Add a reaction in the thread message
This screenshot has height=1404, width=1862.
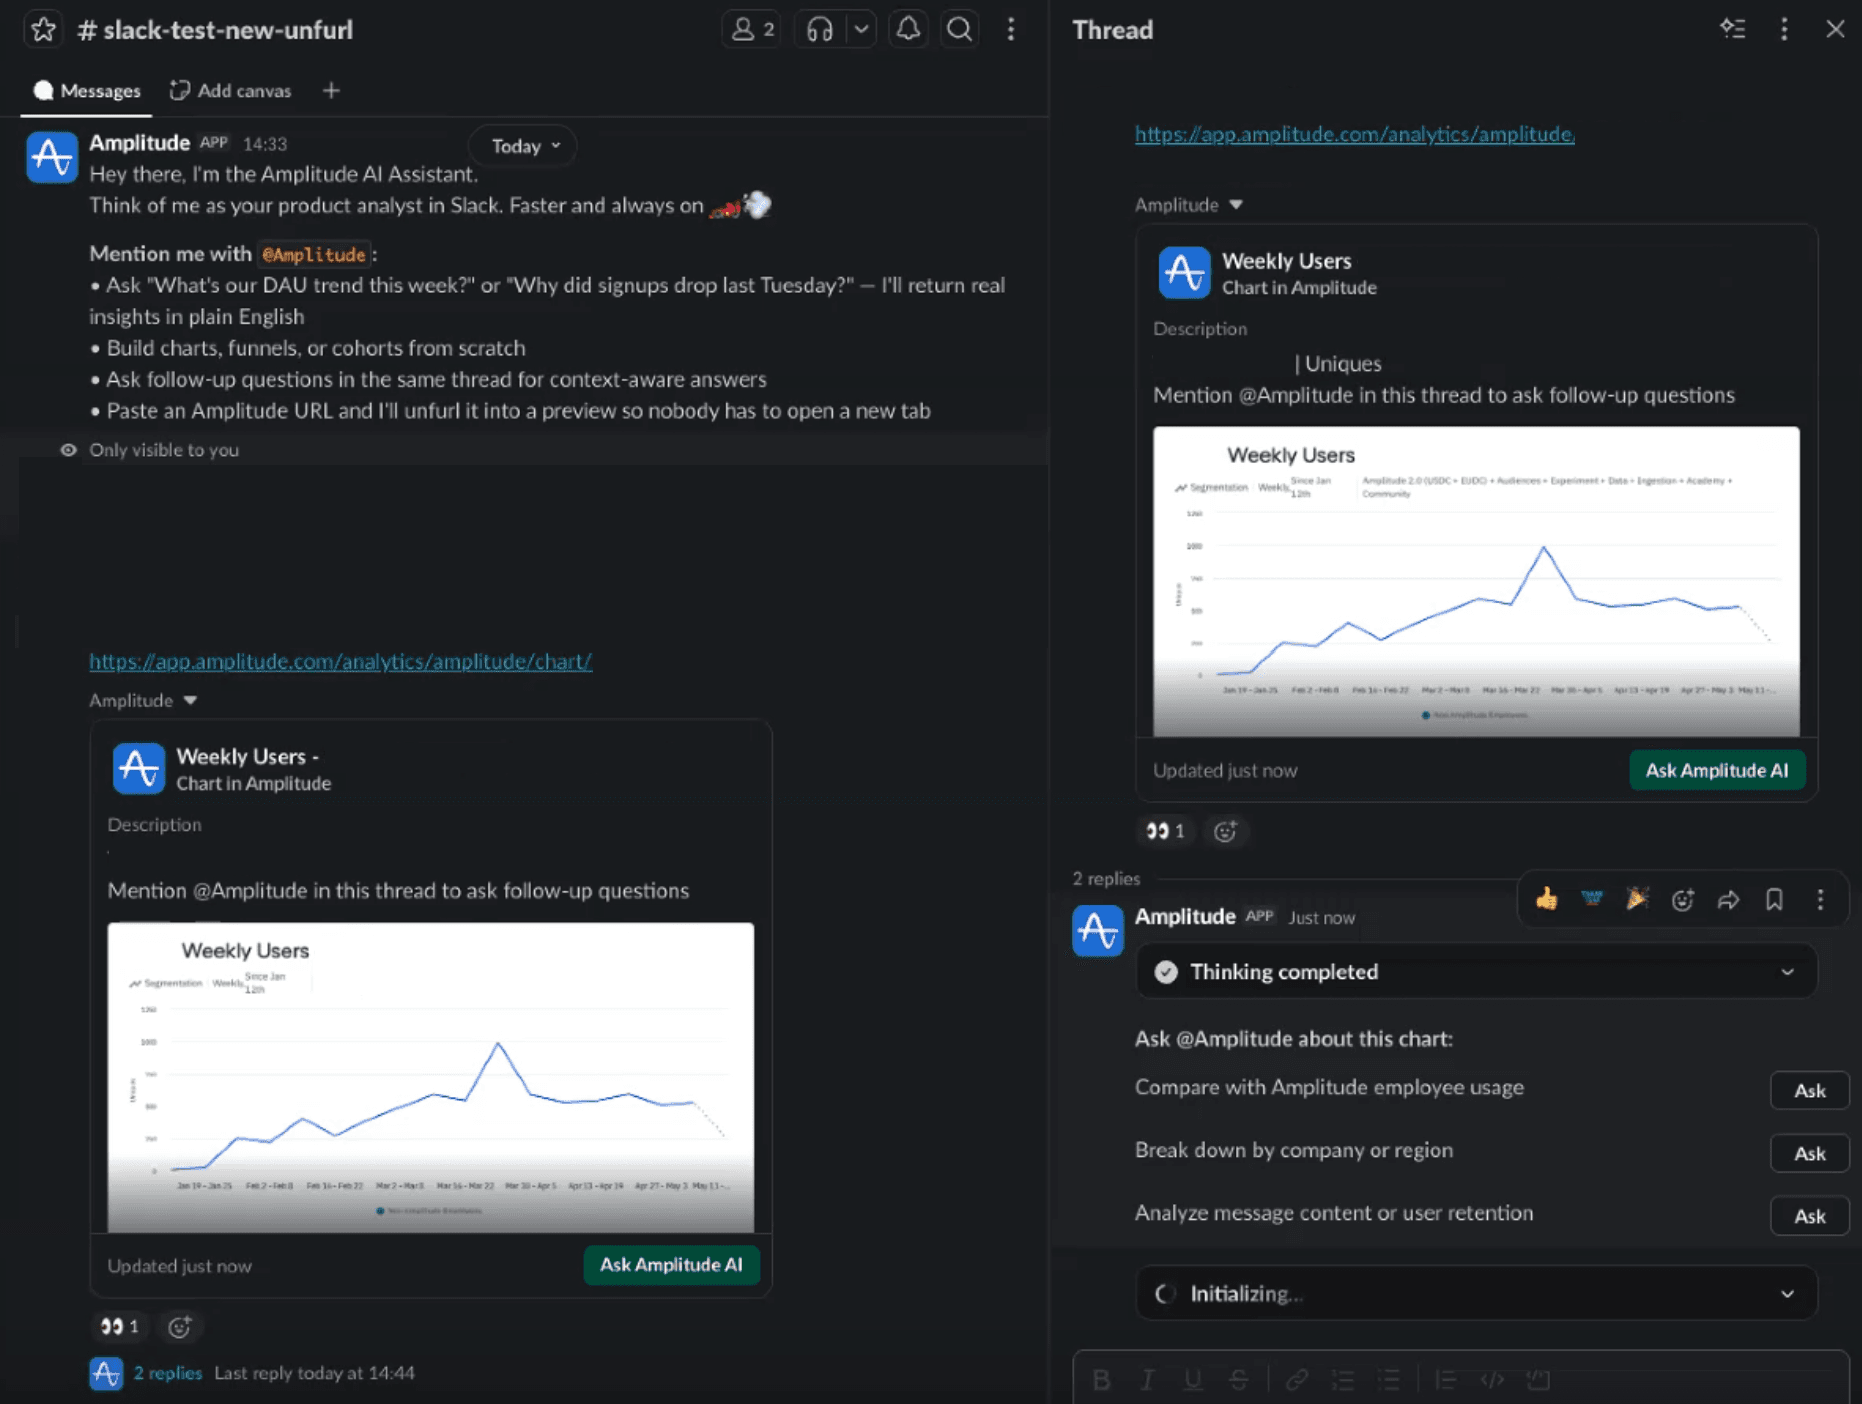click(1225, 831)
